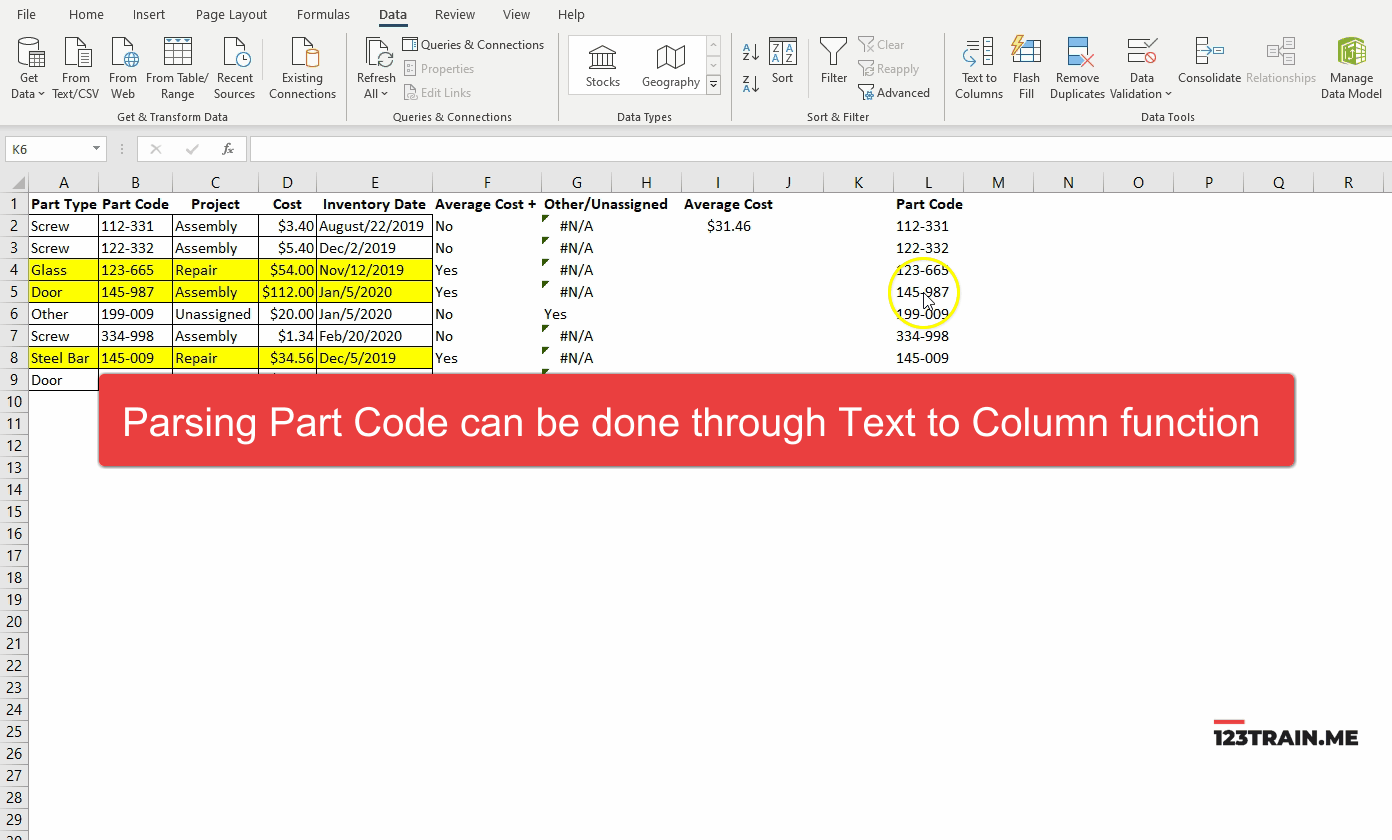The height and width of the screenshot is (840, 1392).
Task: Click in the formula bar
Action: 820,149
